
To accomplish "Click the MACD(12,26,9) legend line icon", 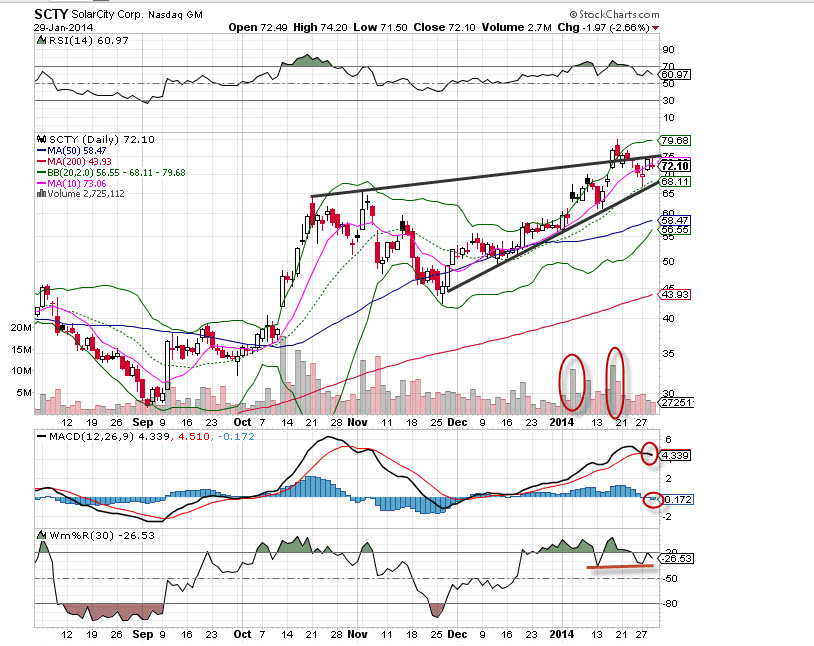I will [39, 437].
